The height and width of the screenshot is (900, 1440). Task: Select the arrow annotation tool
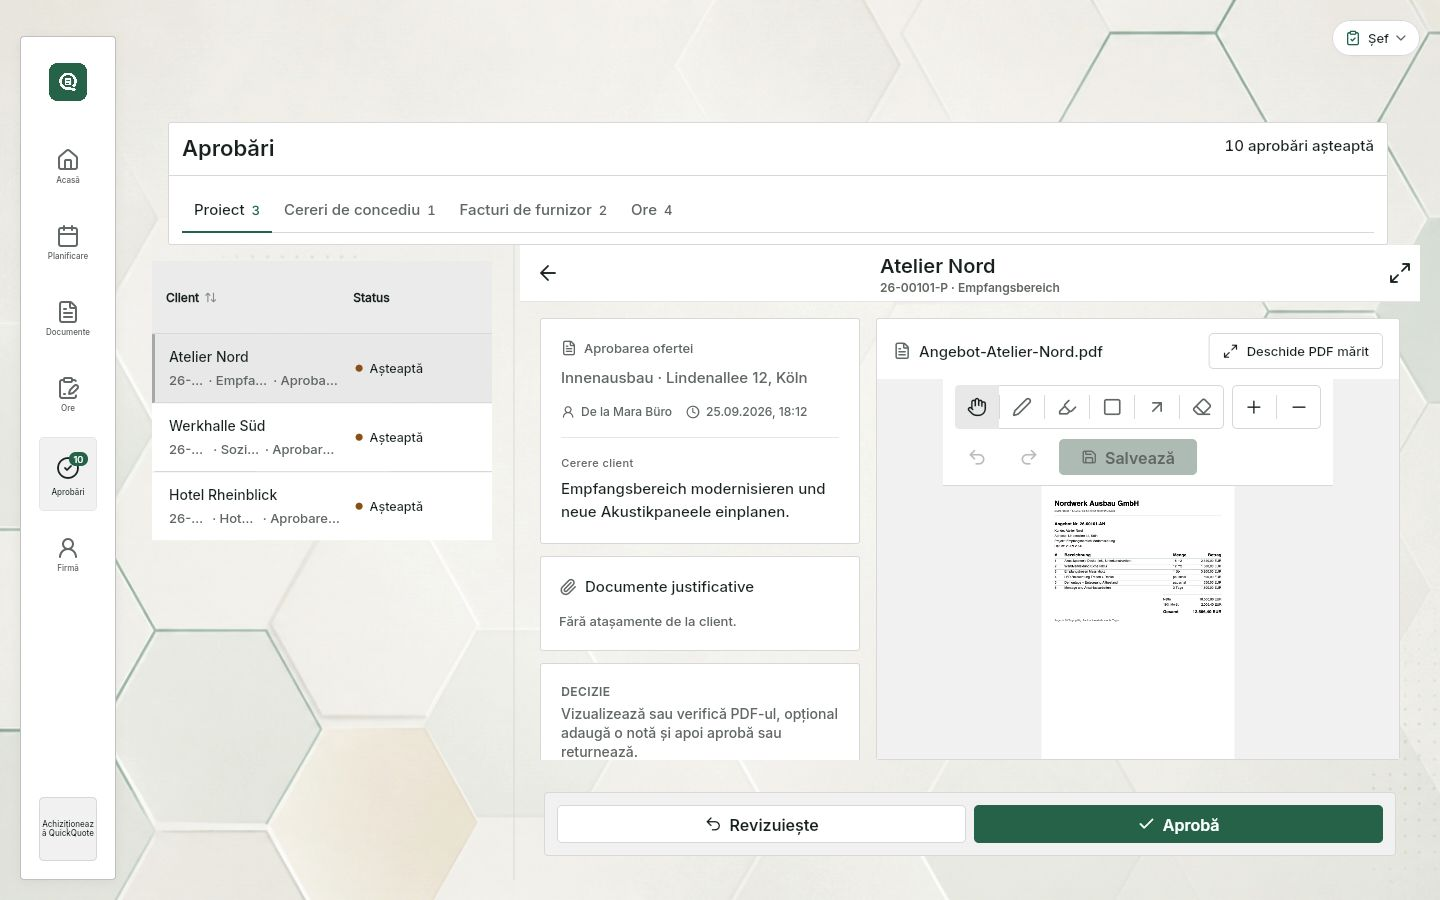(1157, 407)
